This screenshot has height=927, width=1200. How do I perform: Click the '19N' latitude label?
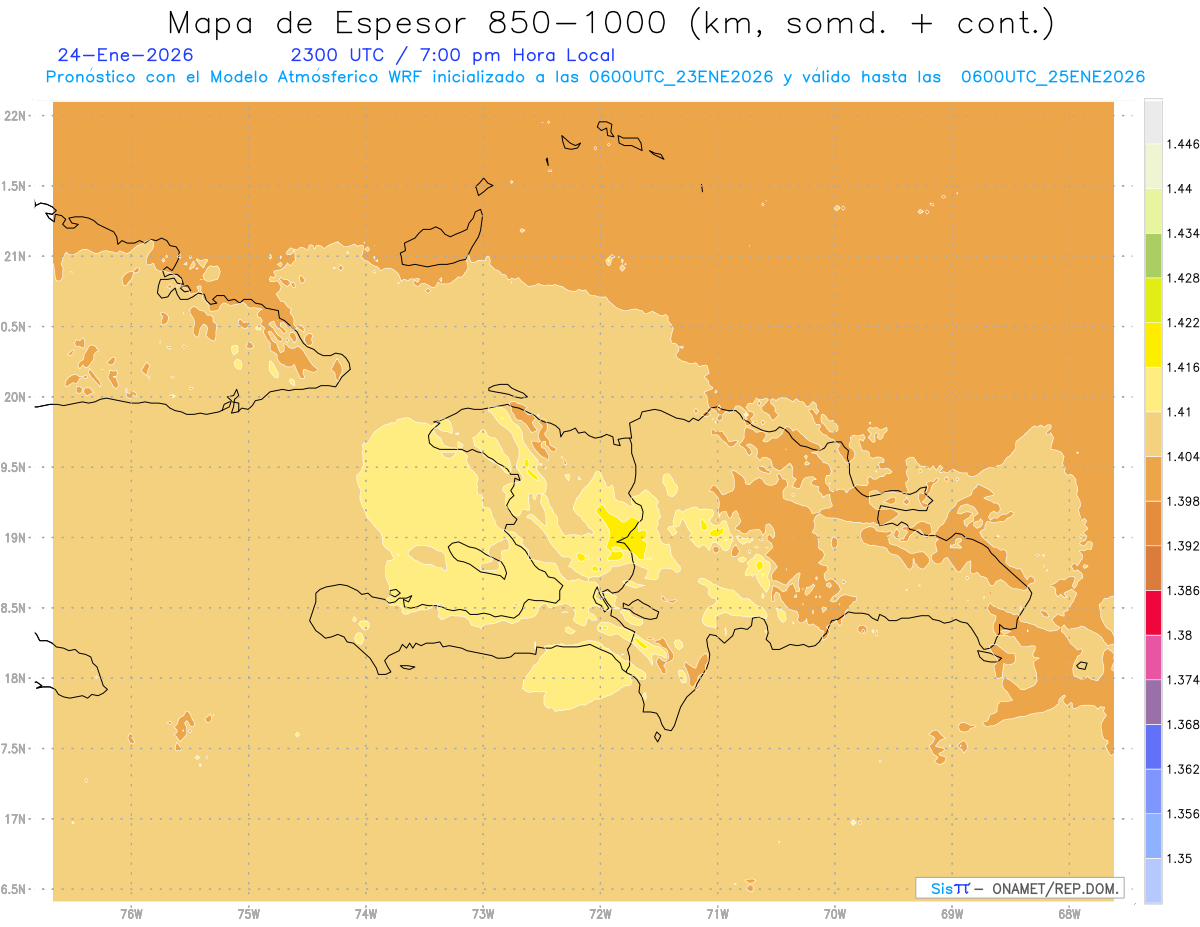(x=15, y=537)
